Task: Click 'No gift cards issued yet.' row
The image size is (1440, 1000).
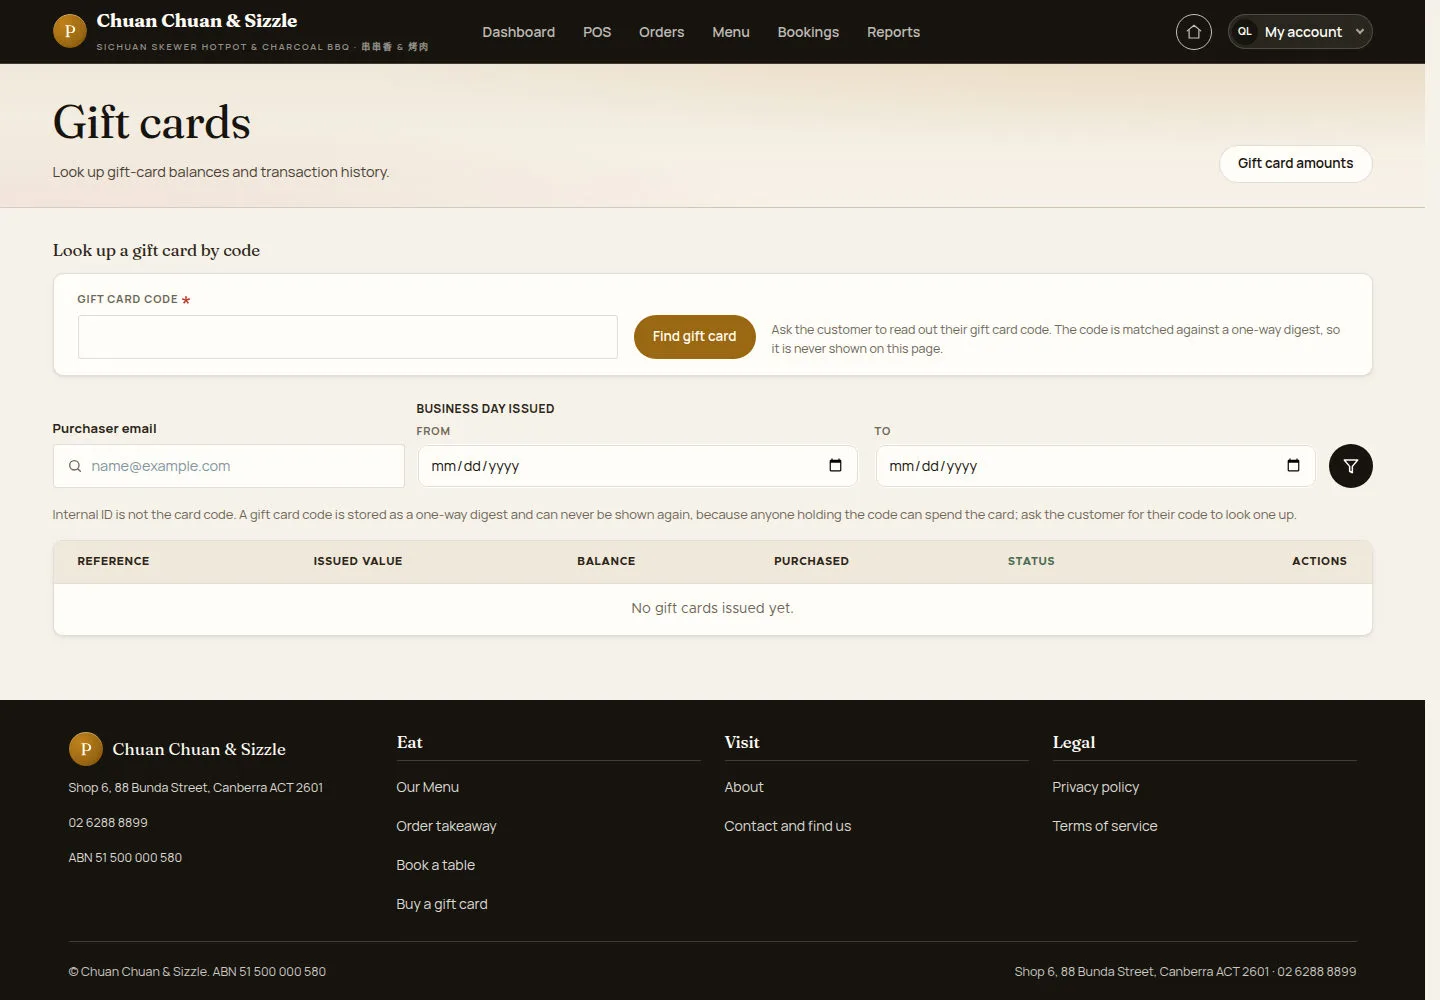Action: pyautogui.click(x=712, y=608)
